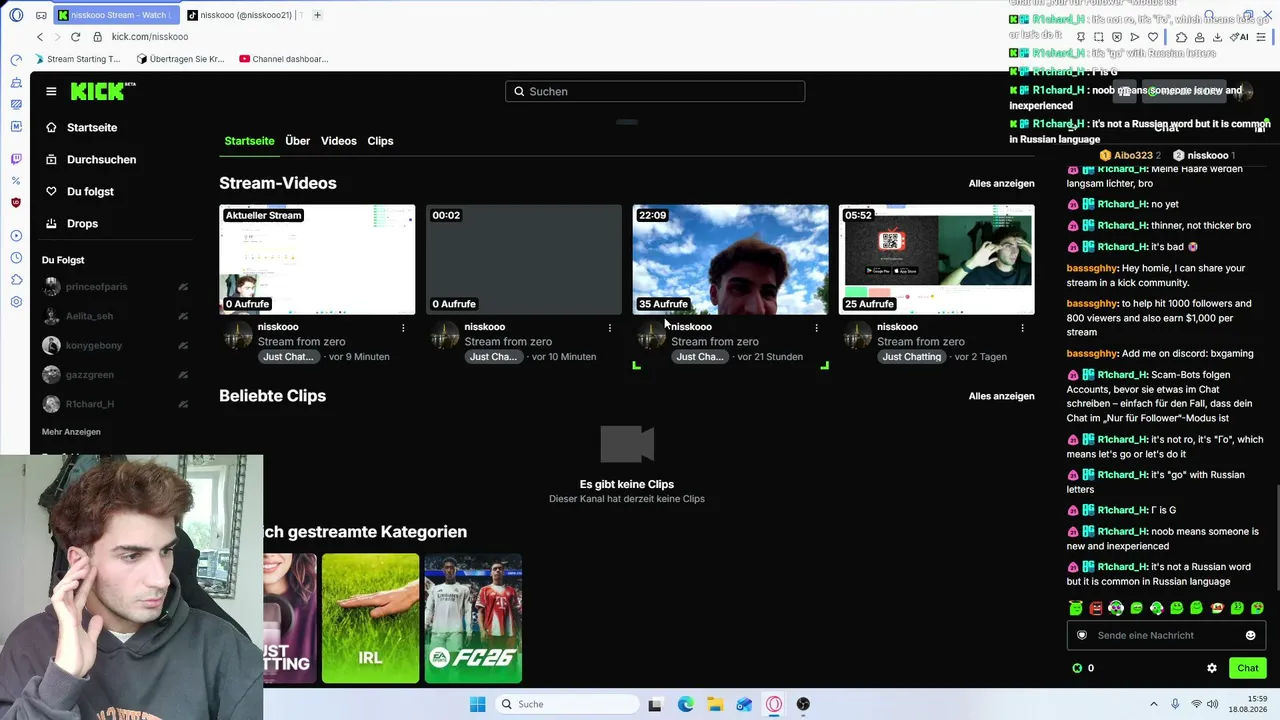Reload the current page
This screenshot has height=720, width=1280.
click(75, 37)
